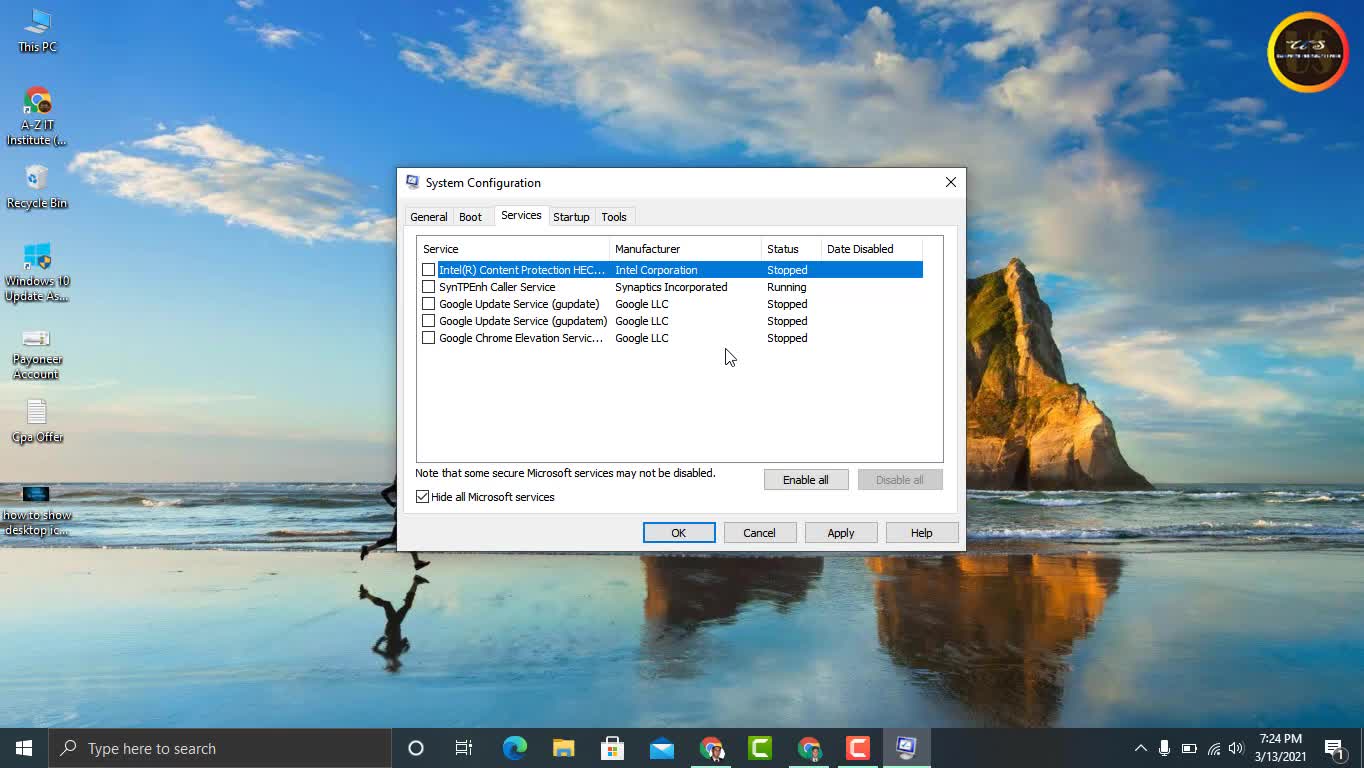The height and width of the screenshot is (768, 1364).
Task: Click the Disable all button
Action: [x=900, y=480]
